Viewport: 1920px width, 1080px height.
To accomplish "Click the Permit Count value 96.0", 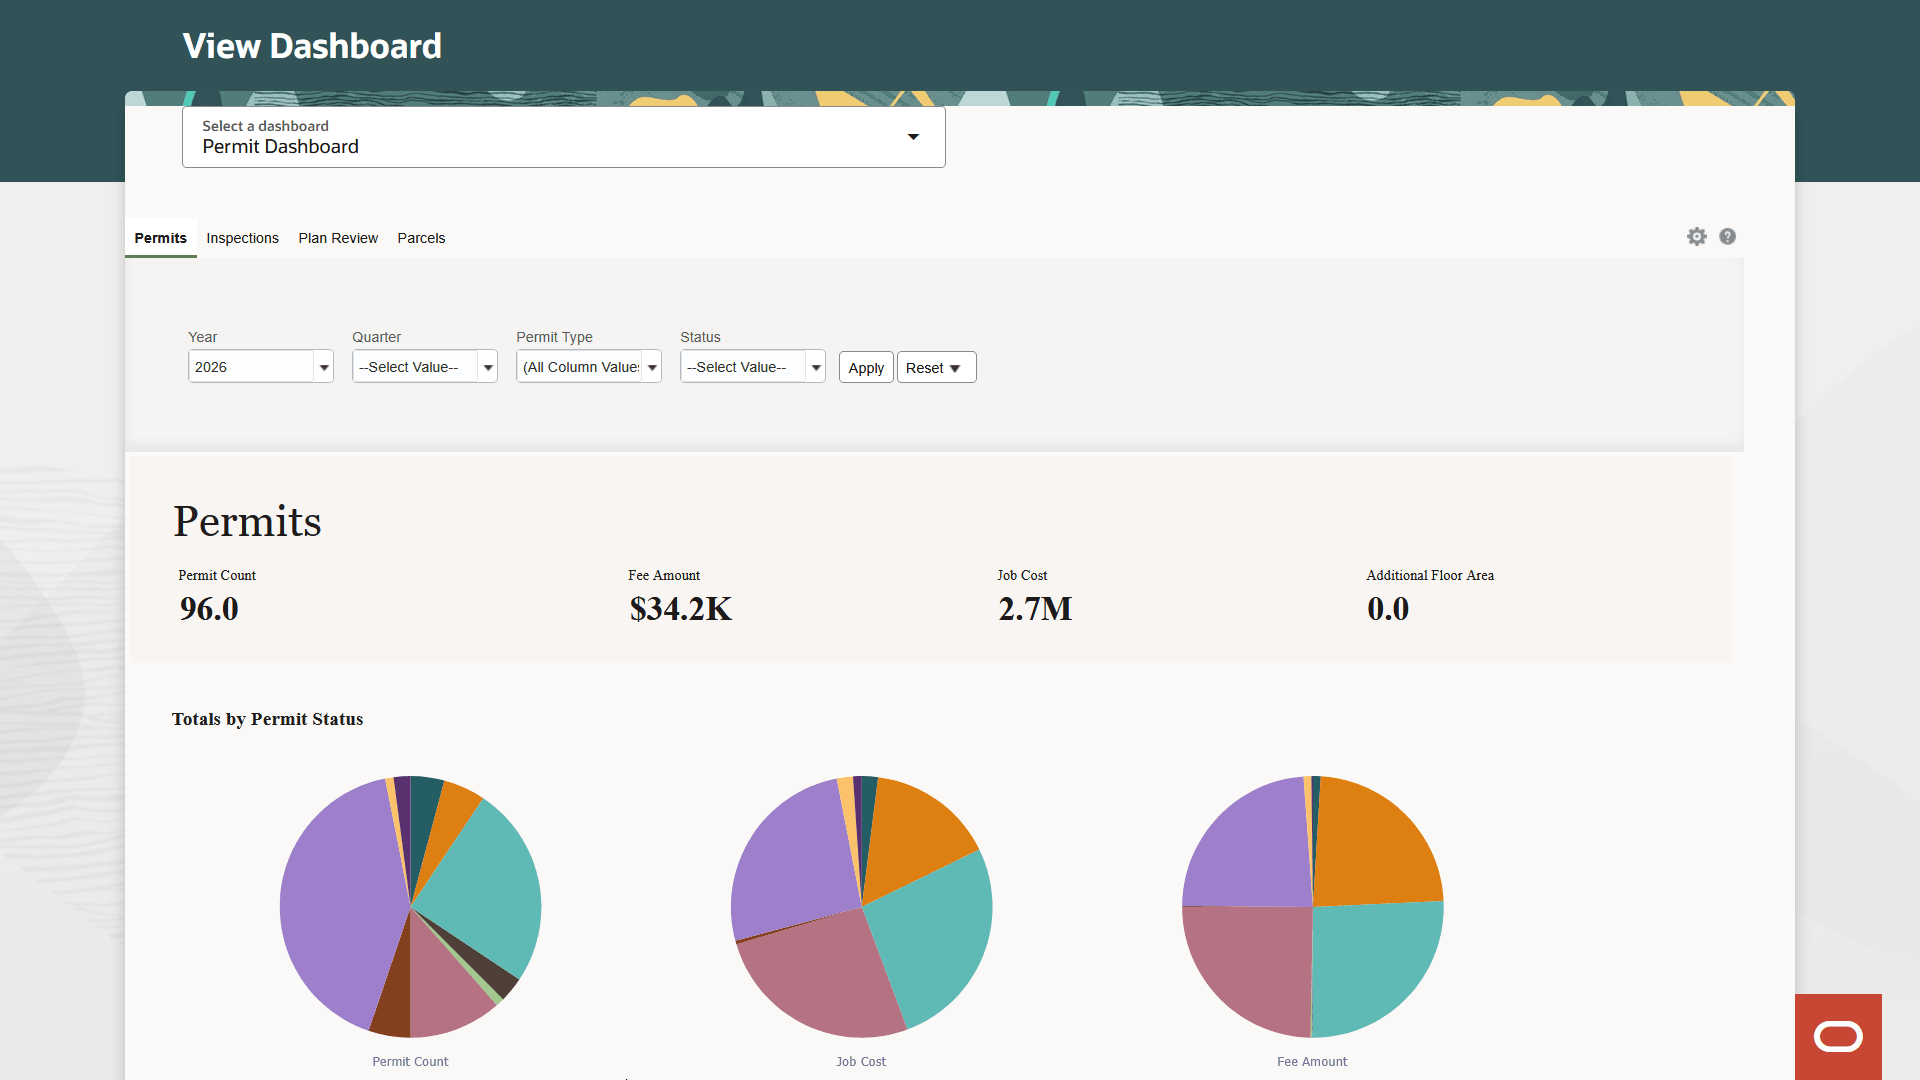I will 209,609.
